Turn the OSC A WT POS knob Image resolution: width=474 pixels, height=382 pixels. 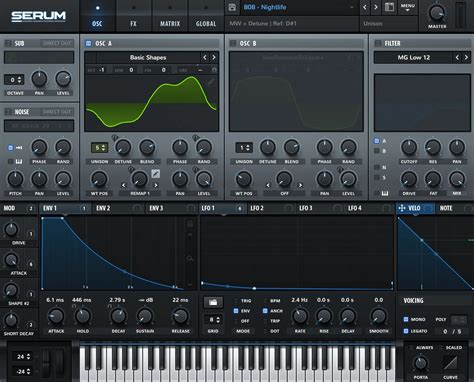(x=99, y=179)
